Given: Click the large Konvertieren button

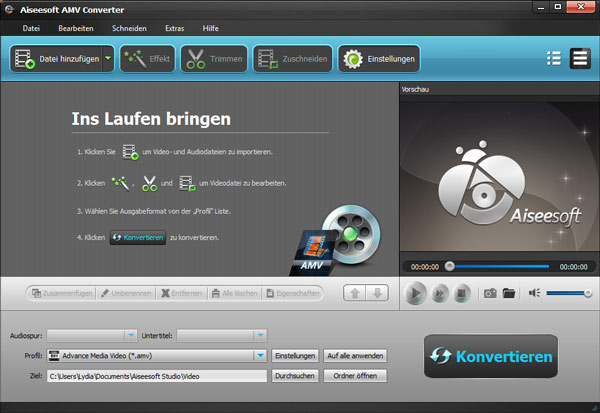Looking at the screenshot, I should click(491, 356).
